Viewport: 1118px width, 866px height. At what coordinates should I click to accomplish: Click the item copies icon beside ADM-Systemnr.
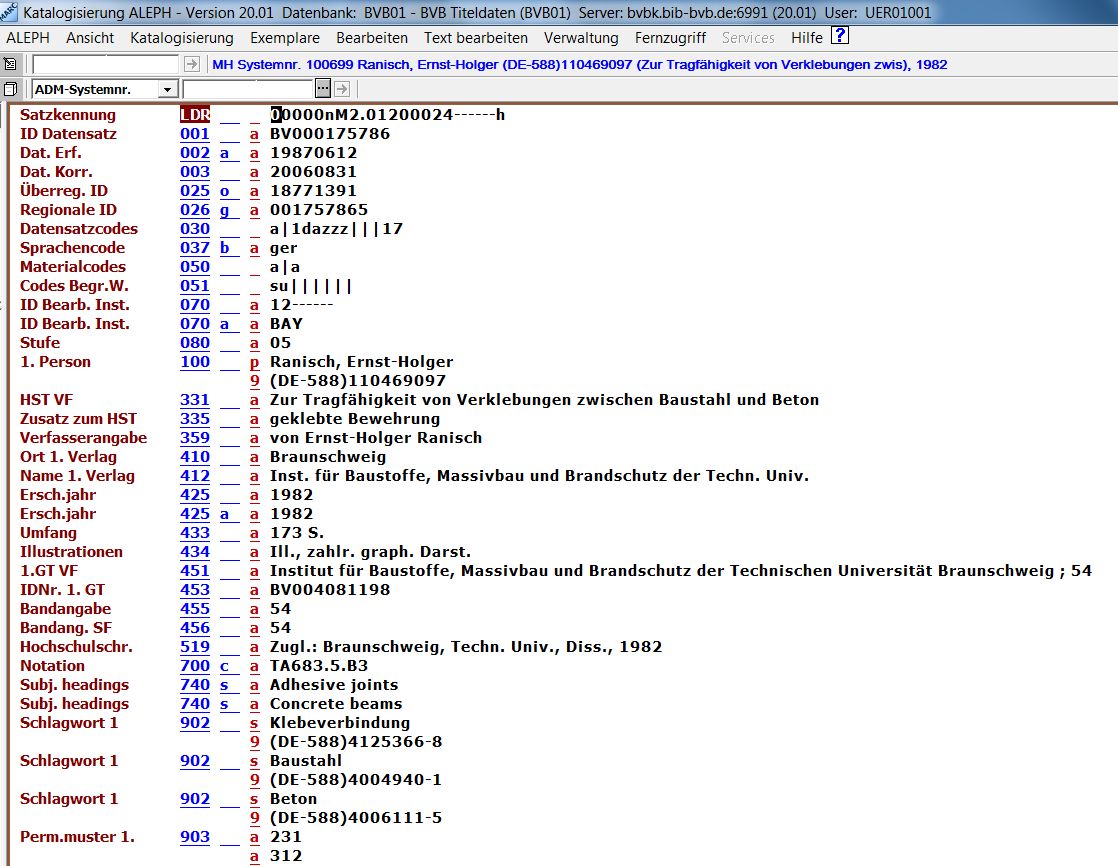[10, 89]
